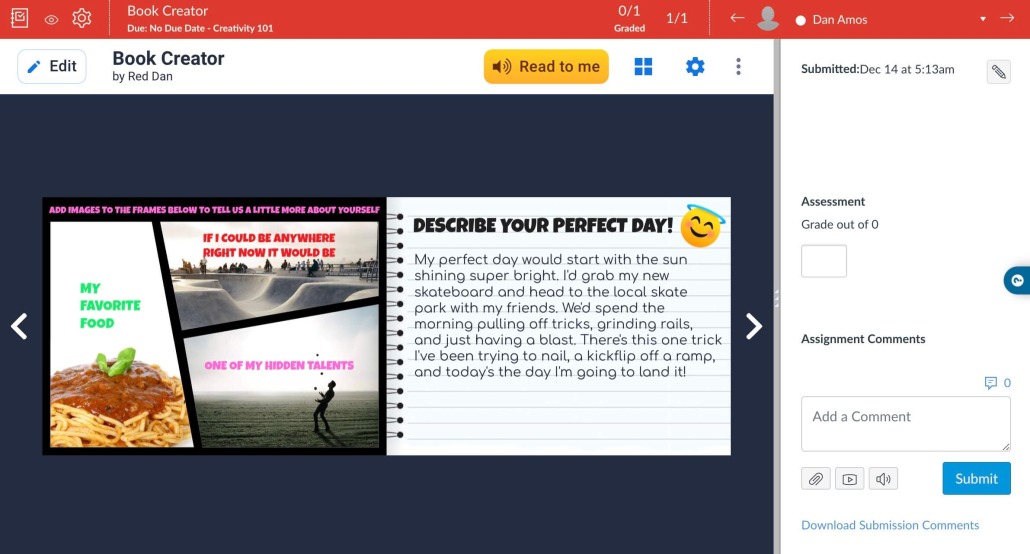Open the gradebook icon in red header
The height and width of the screenshot is (554, 1030).
(x=20, y=18)
